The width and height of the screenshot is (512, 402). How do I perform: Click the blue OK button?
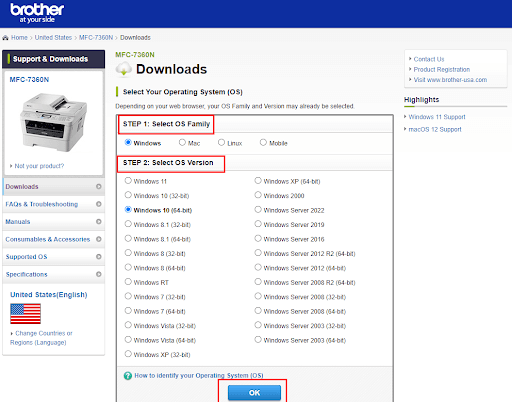254,393
